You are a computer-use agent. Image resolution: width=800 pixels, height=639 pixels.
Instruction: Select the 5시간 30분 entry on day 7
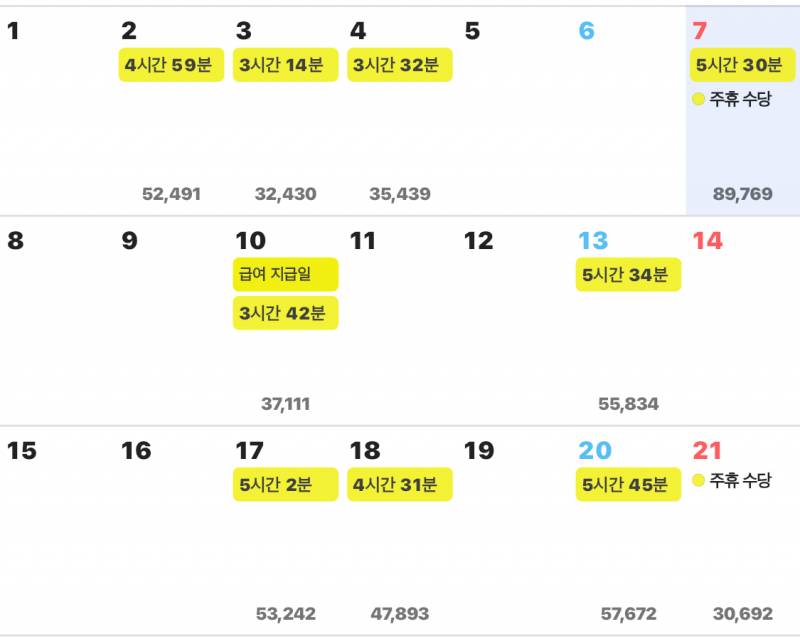click(742, 65)
